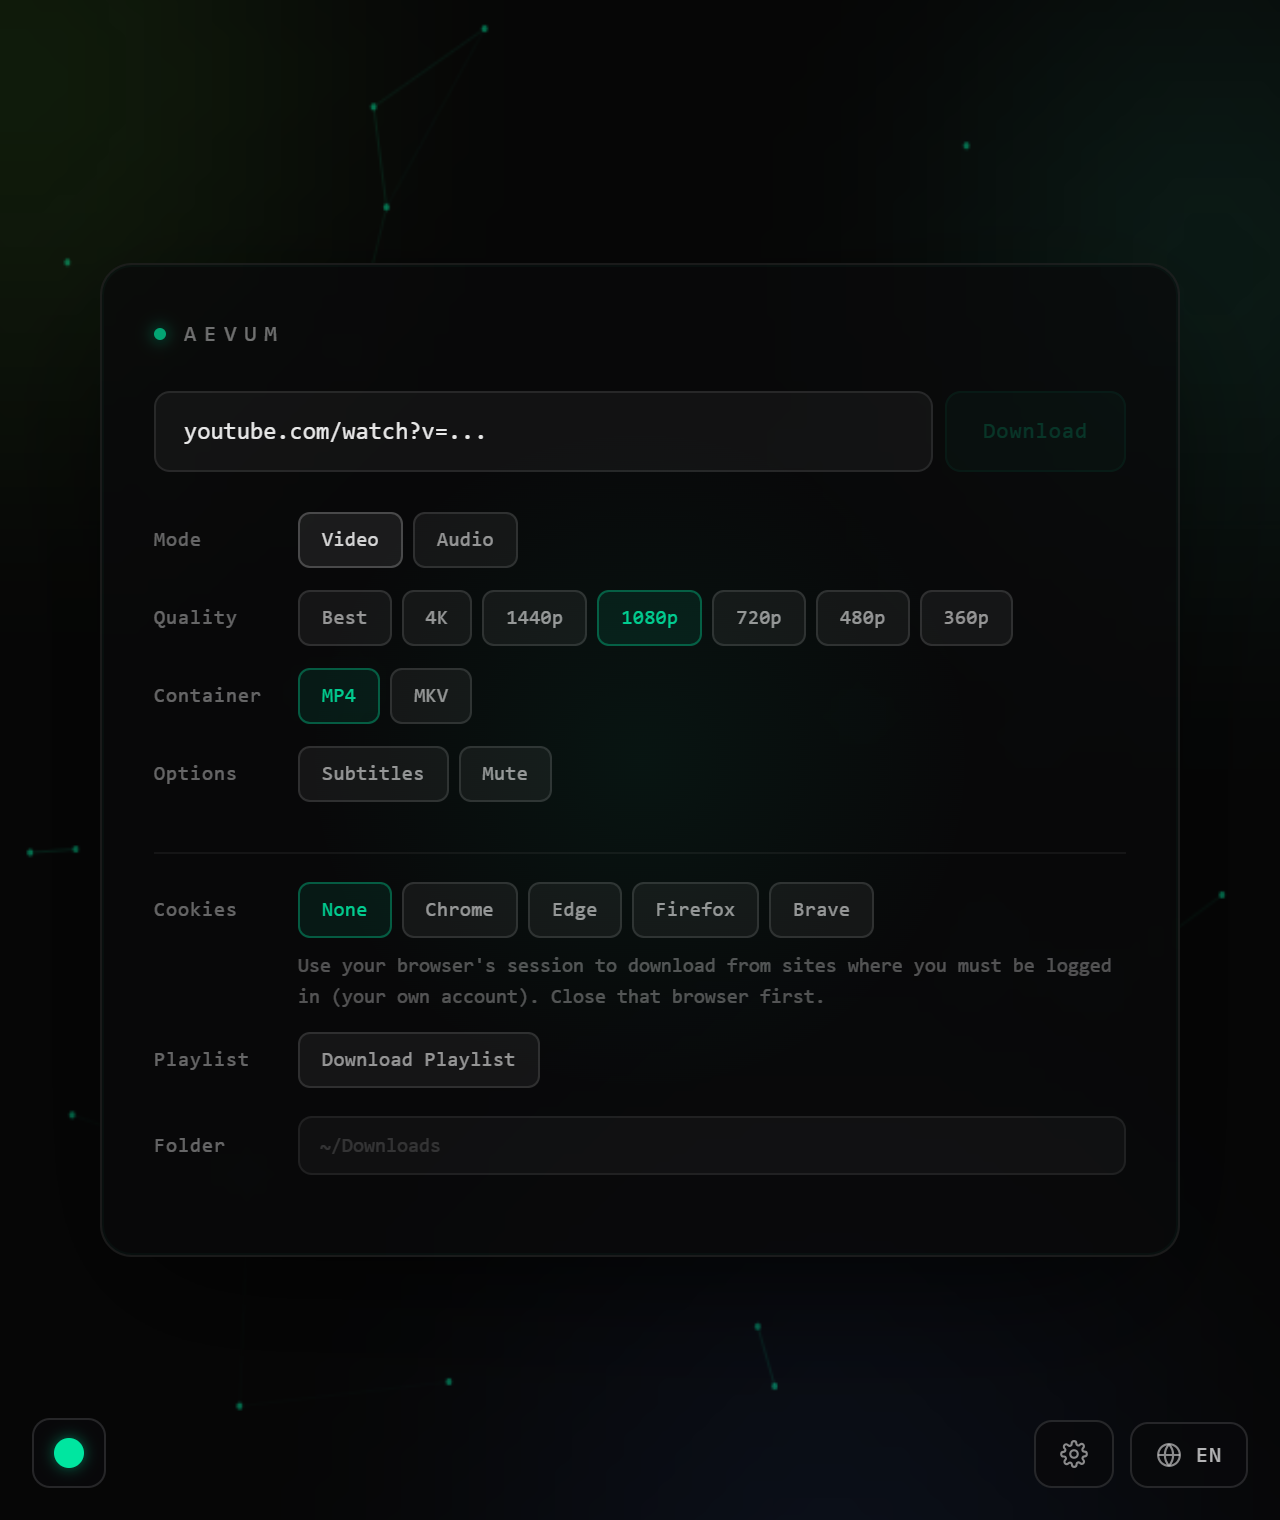This screenshot has width=1280, height=1520.
Task: Open settings with the gear icon
Action: (x=1073, y=1454)
